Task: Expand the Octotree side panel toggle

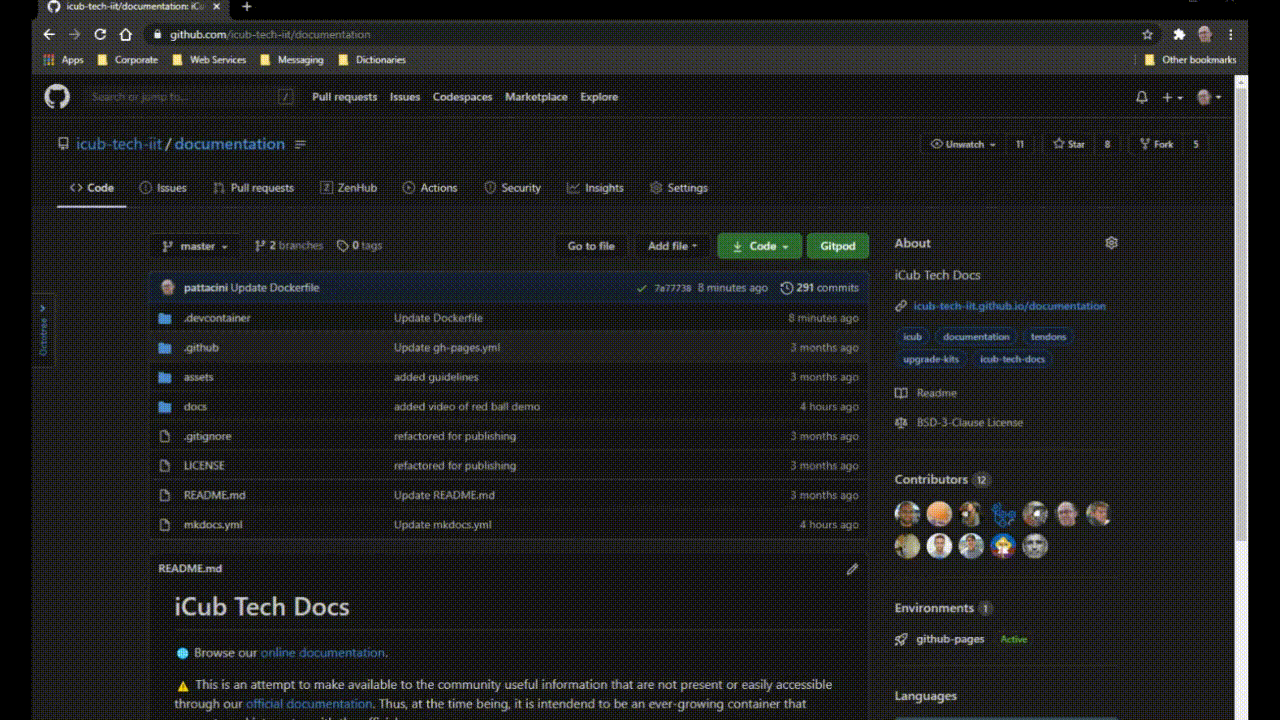Action: (42, 330)
